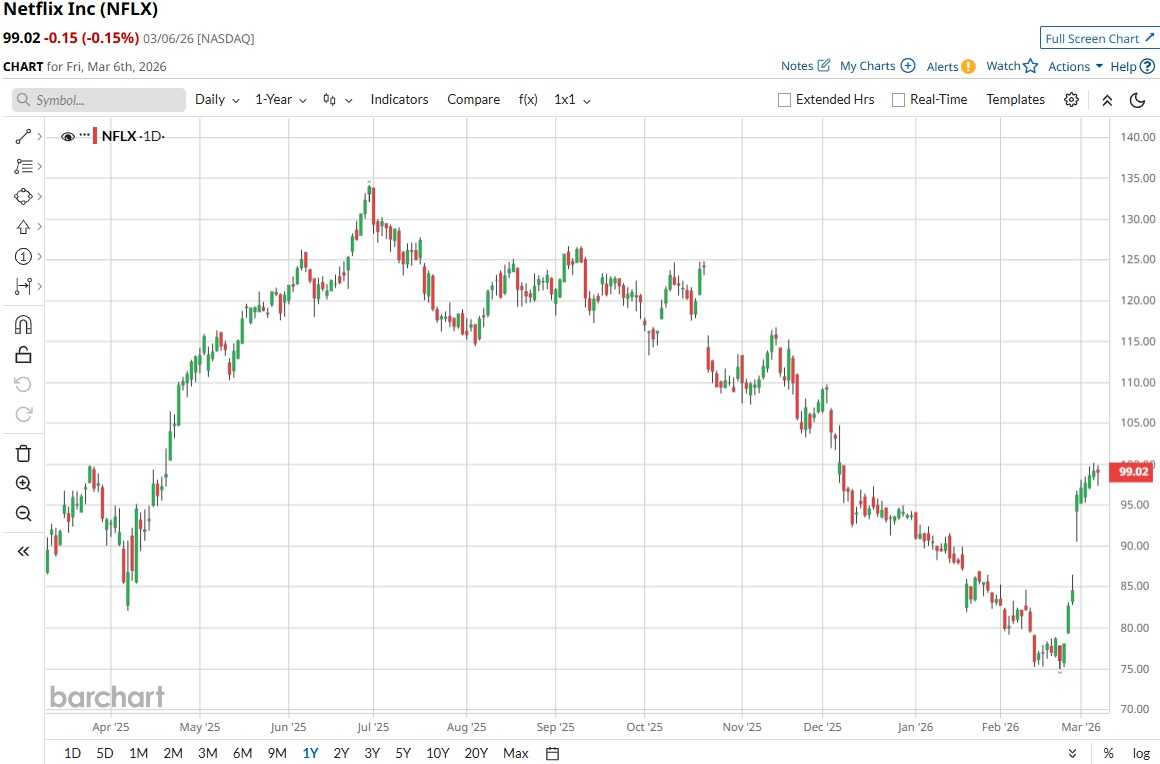Select the trend line drawing tool
This screenshot has height=764, width=1160.
(x=24, y=136)
